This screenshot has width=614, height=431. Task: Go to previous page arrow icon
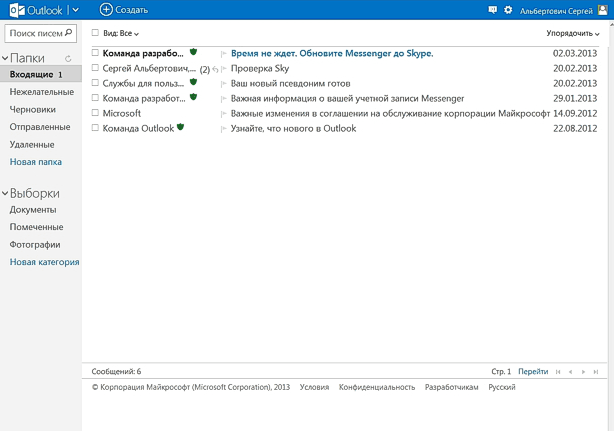(x=571, y=372)
